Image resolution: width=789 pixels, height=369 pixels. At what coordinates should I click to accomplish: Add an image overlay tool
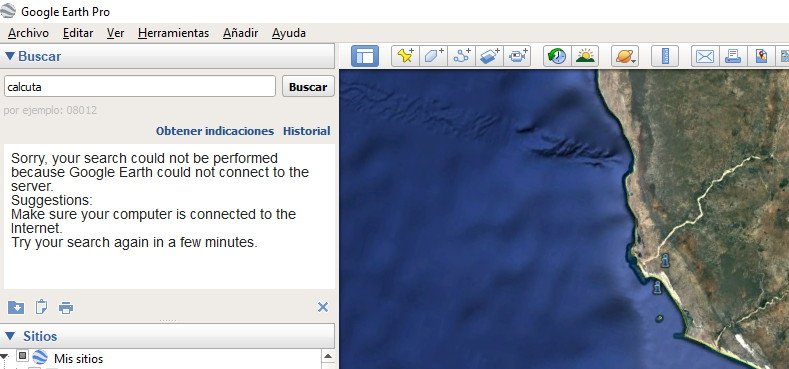click(x=490, y=56)
